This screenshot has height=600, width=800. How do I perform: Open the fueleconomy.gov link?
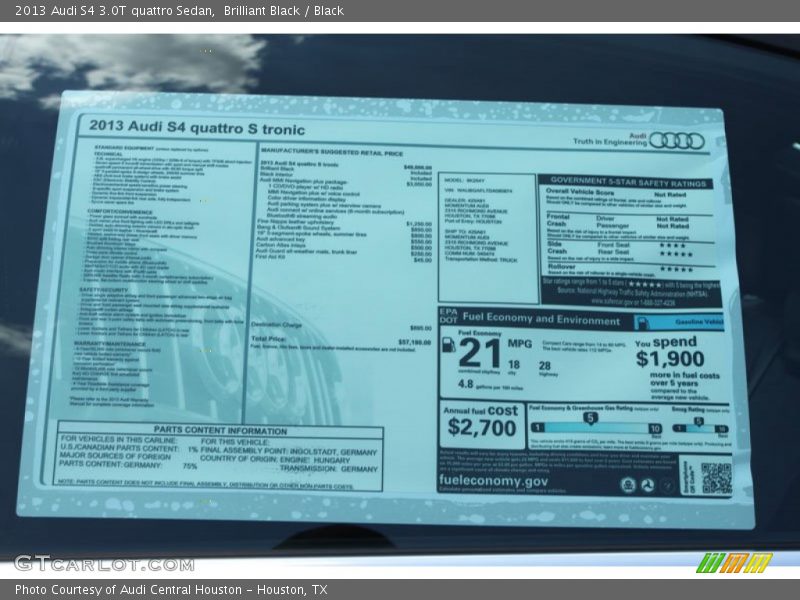[493, 481]
